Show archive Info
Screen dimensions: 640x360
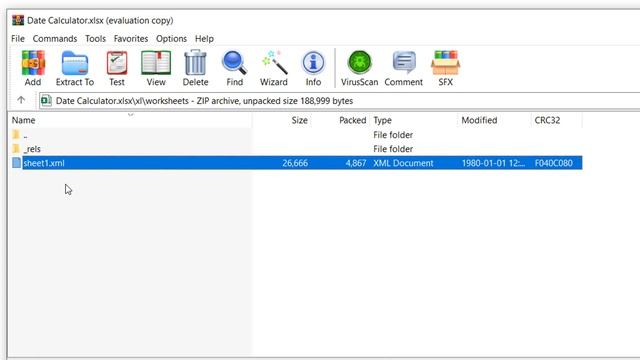(313, 68)
